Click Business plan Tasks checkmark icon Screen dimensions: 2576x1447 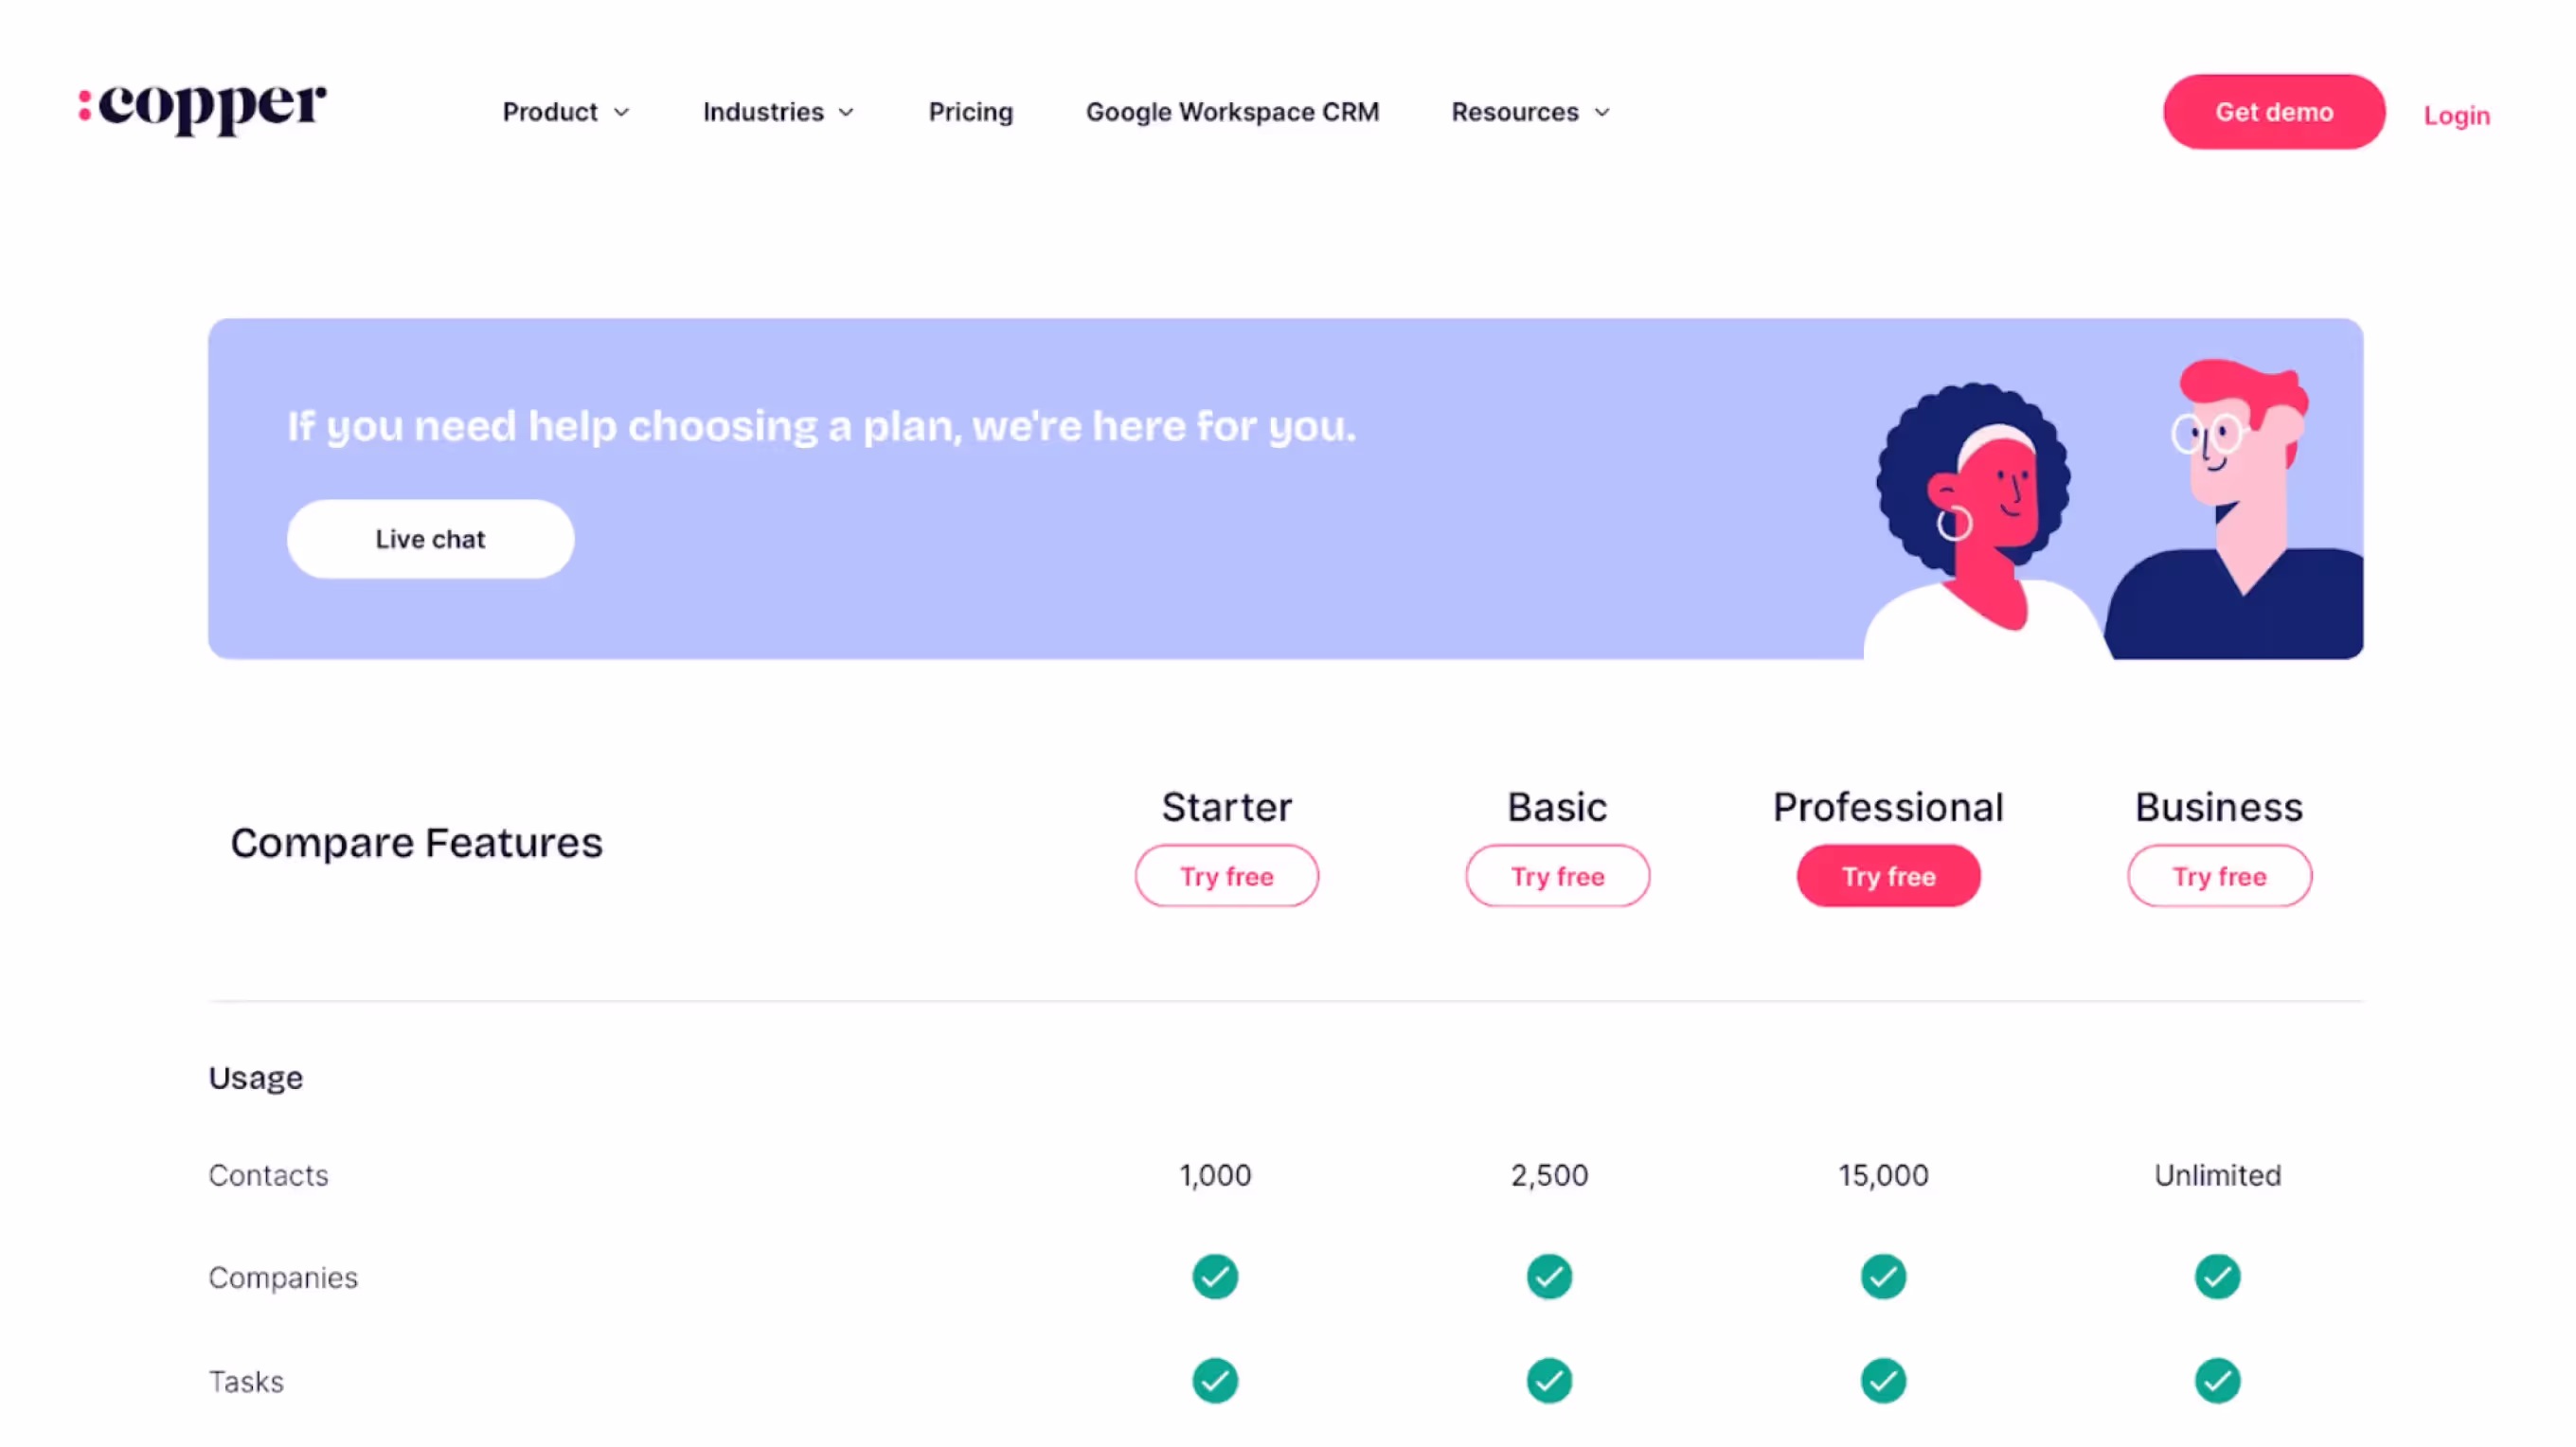(x=2217, y=1381)
